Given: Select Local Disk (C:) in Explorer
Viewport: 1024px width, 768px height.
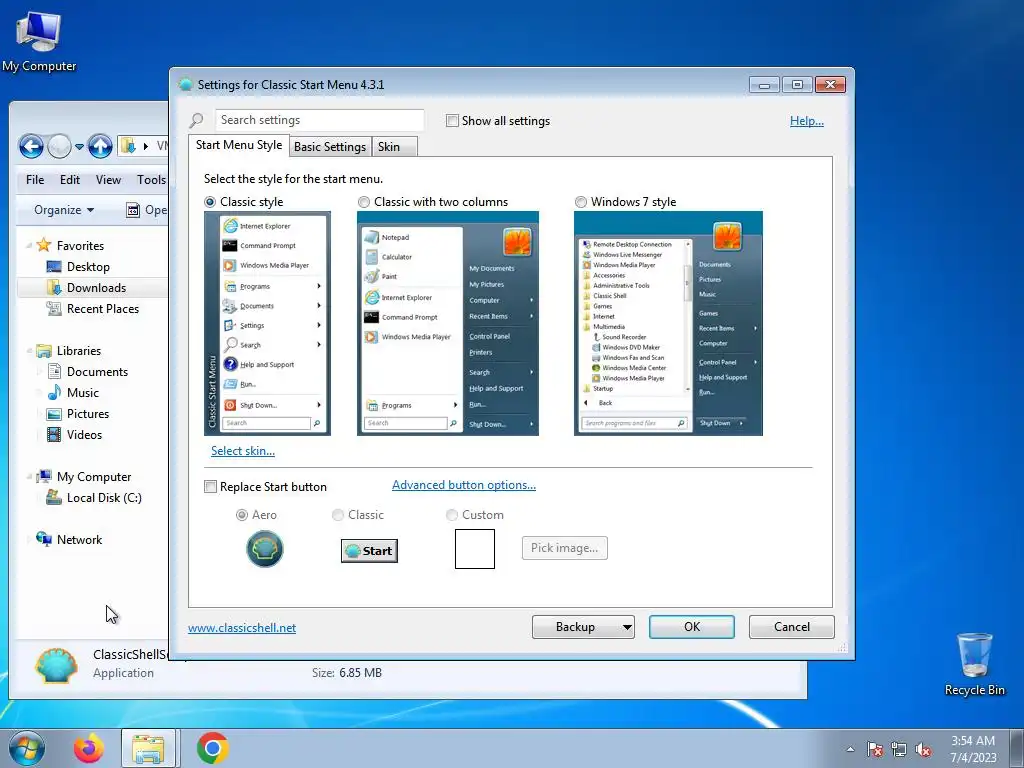Looking at the screenshot, I should coord(104,498).
